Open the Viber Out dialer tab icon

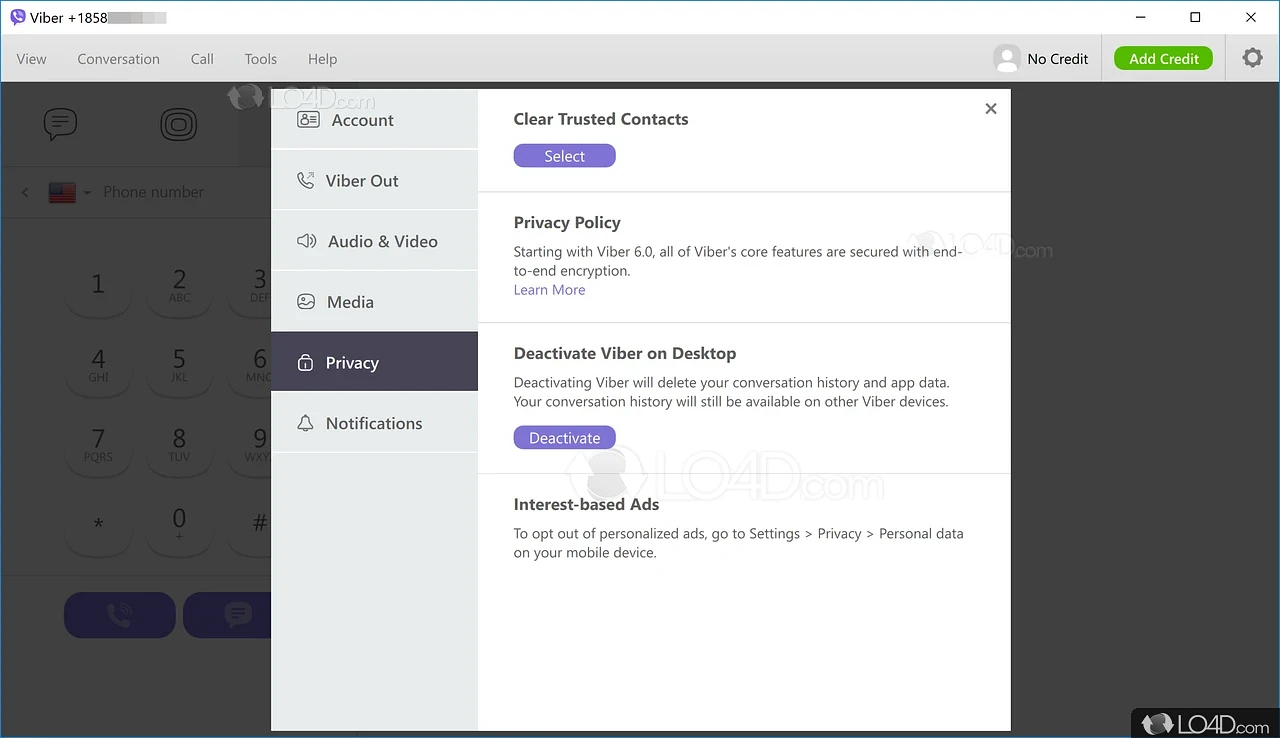(179, 124)
